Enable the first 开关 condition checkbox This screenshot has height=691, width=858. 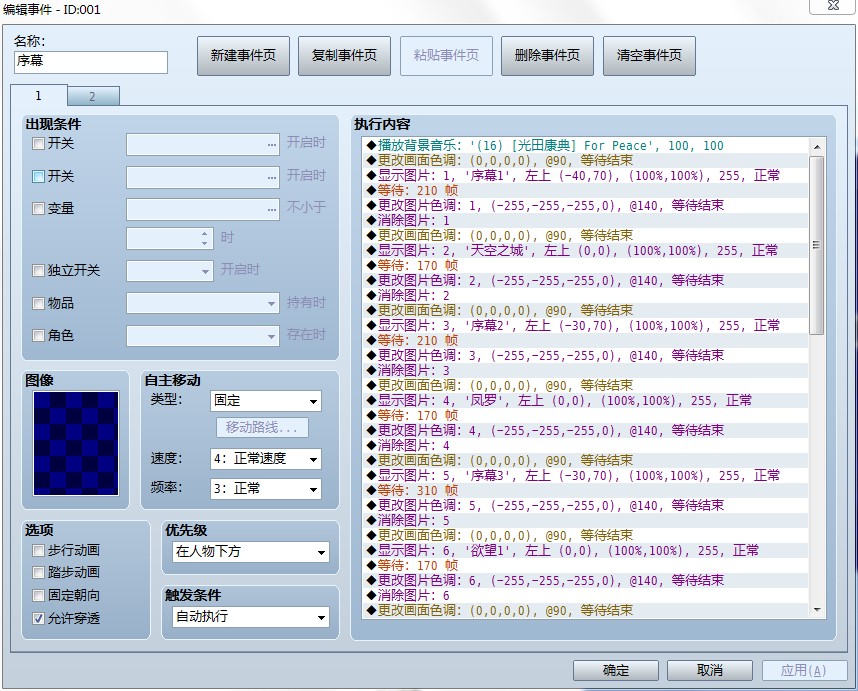[x=38, y=144]
